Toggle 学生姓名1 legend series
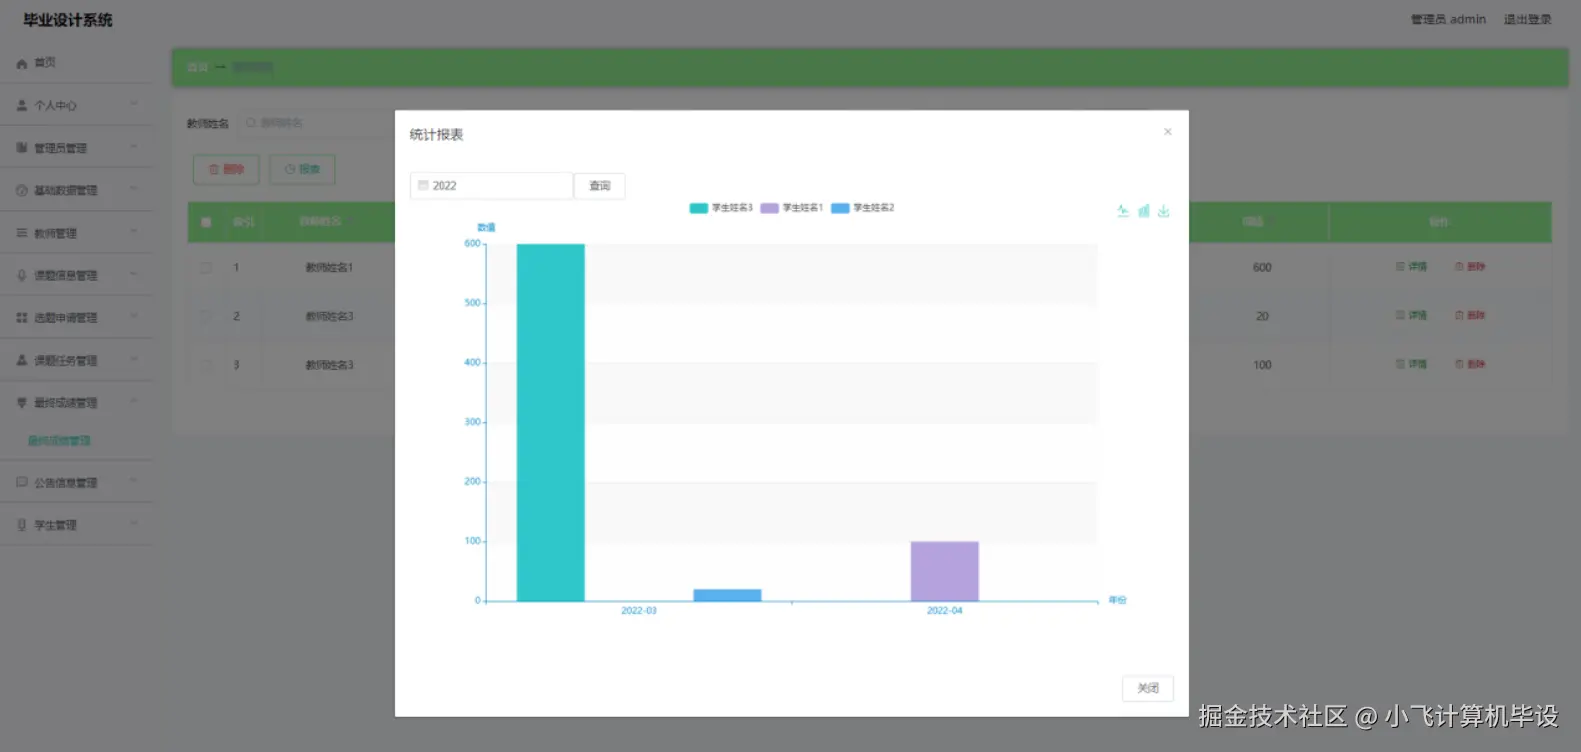Image resolution: width=1581 pixels, height=752 pixels. pos(792,208)
